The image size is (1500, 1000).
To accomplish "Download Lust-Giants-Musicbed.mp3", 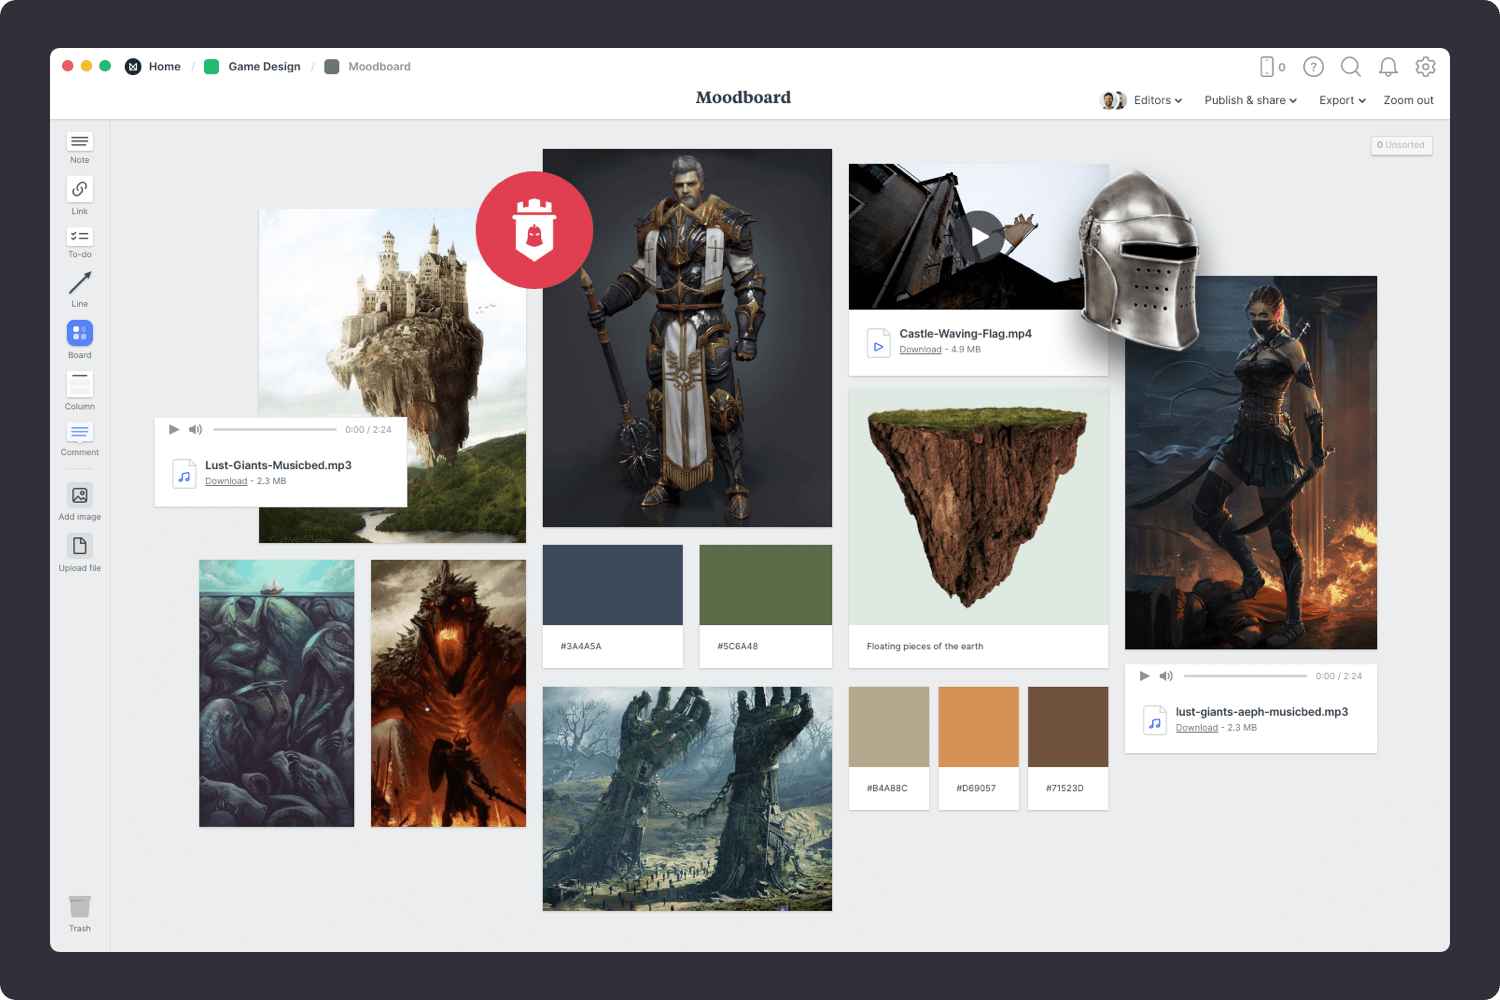I will 226,481.
